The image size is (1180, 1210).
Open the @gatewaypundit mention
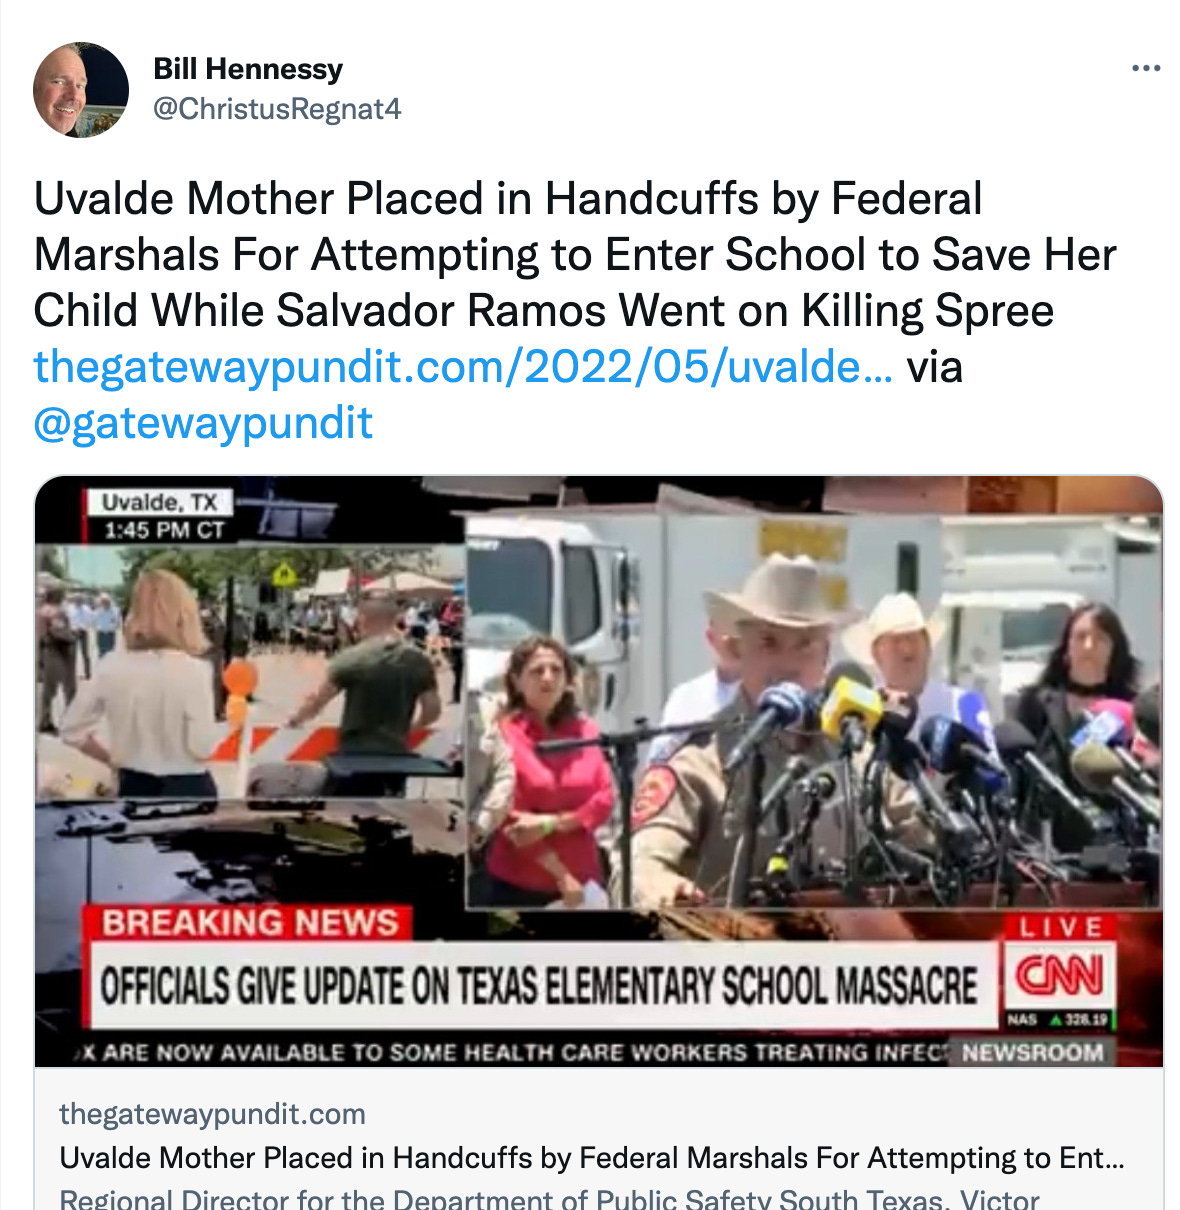[x=203, y=423]
